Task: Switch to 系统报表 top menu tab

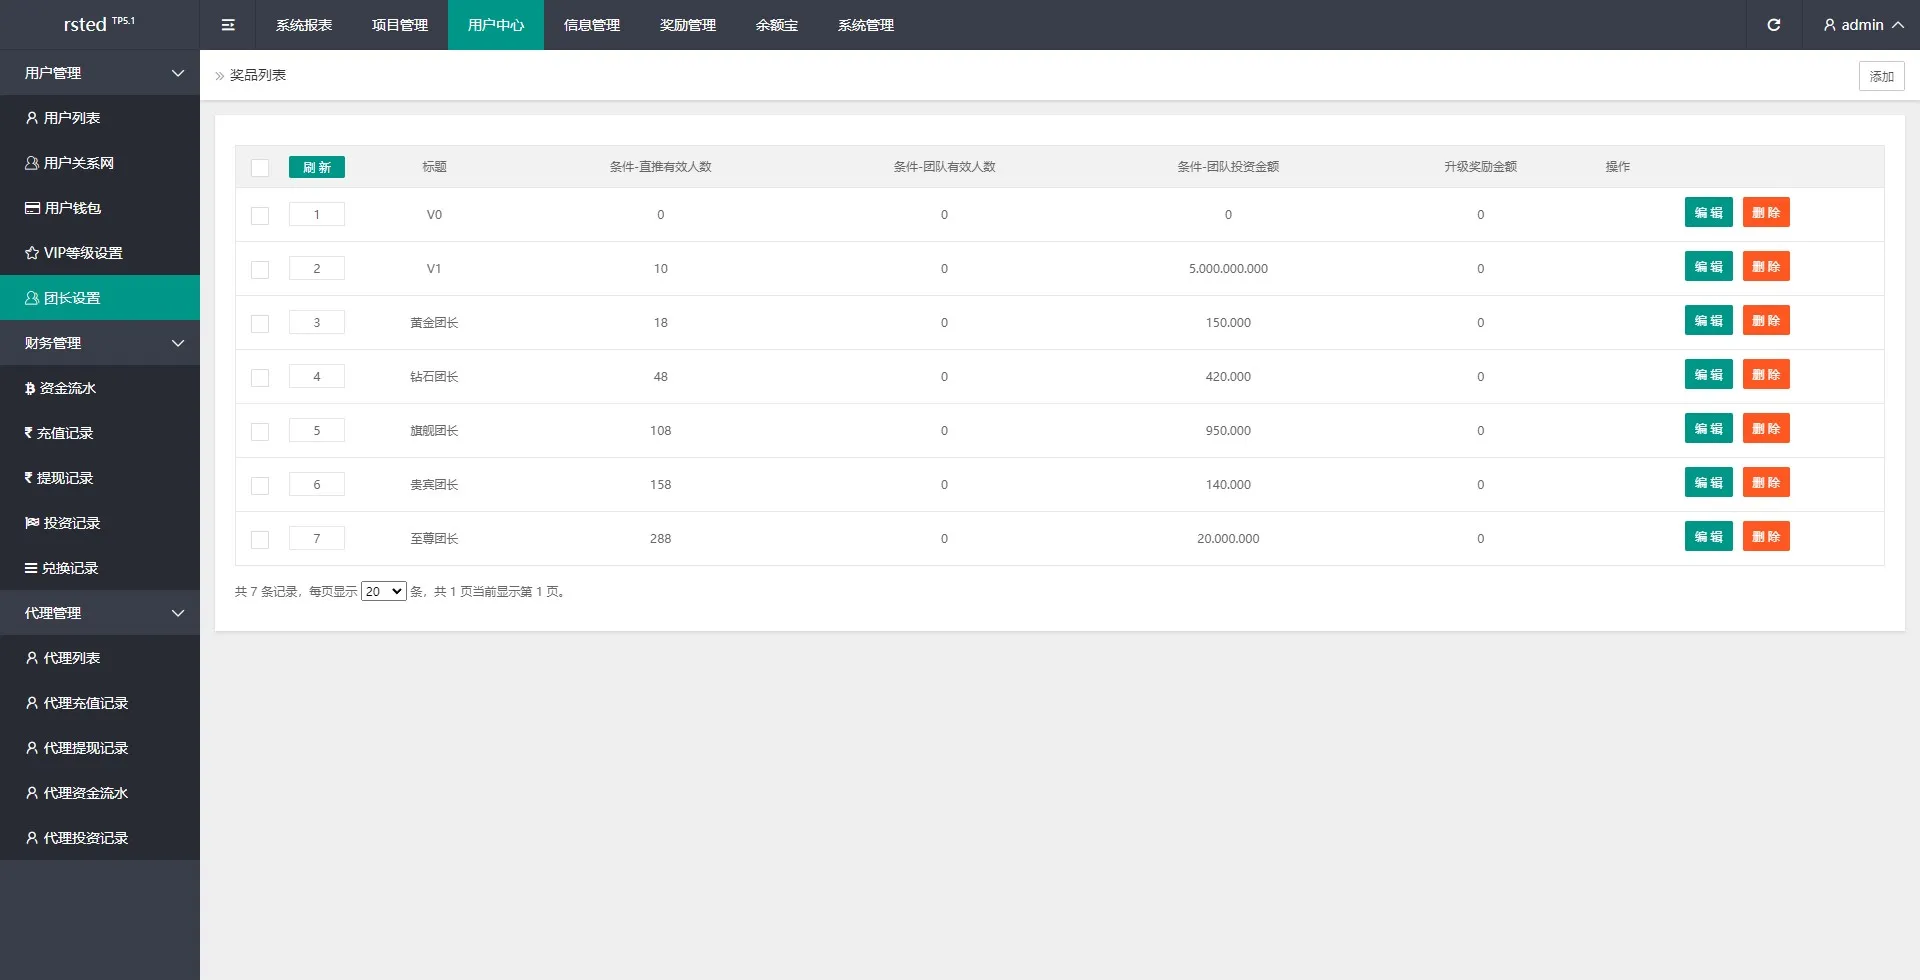Action: (304, 25)
